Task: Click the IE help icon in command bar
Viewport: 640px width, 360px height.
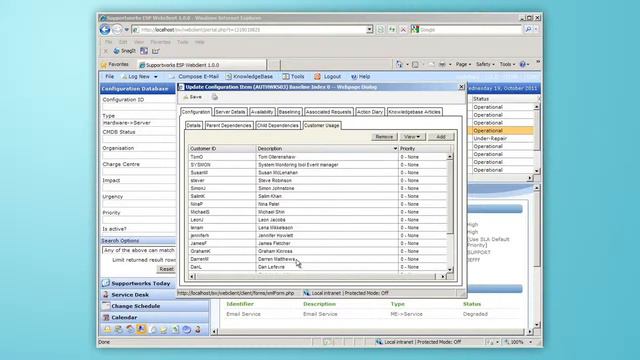Action: [522, 64]
